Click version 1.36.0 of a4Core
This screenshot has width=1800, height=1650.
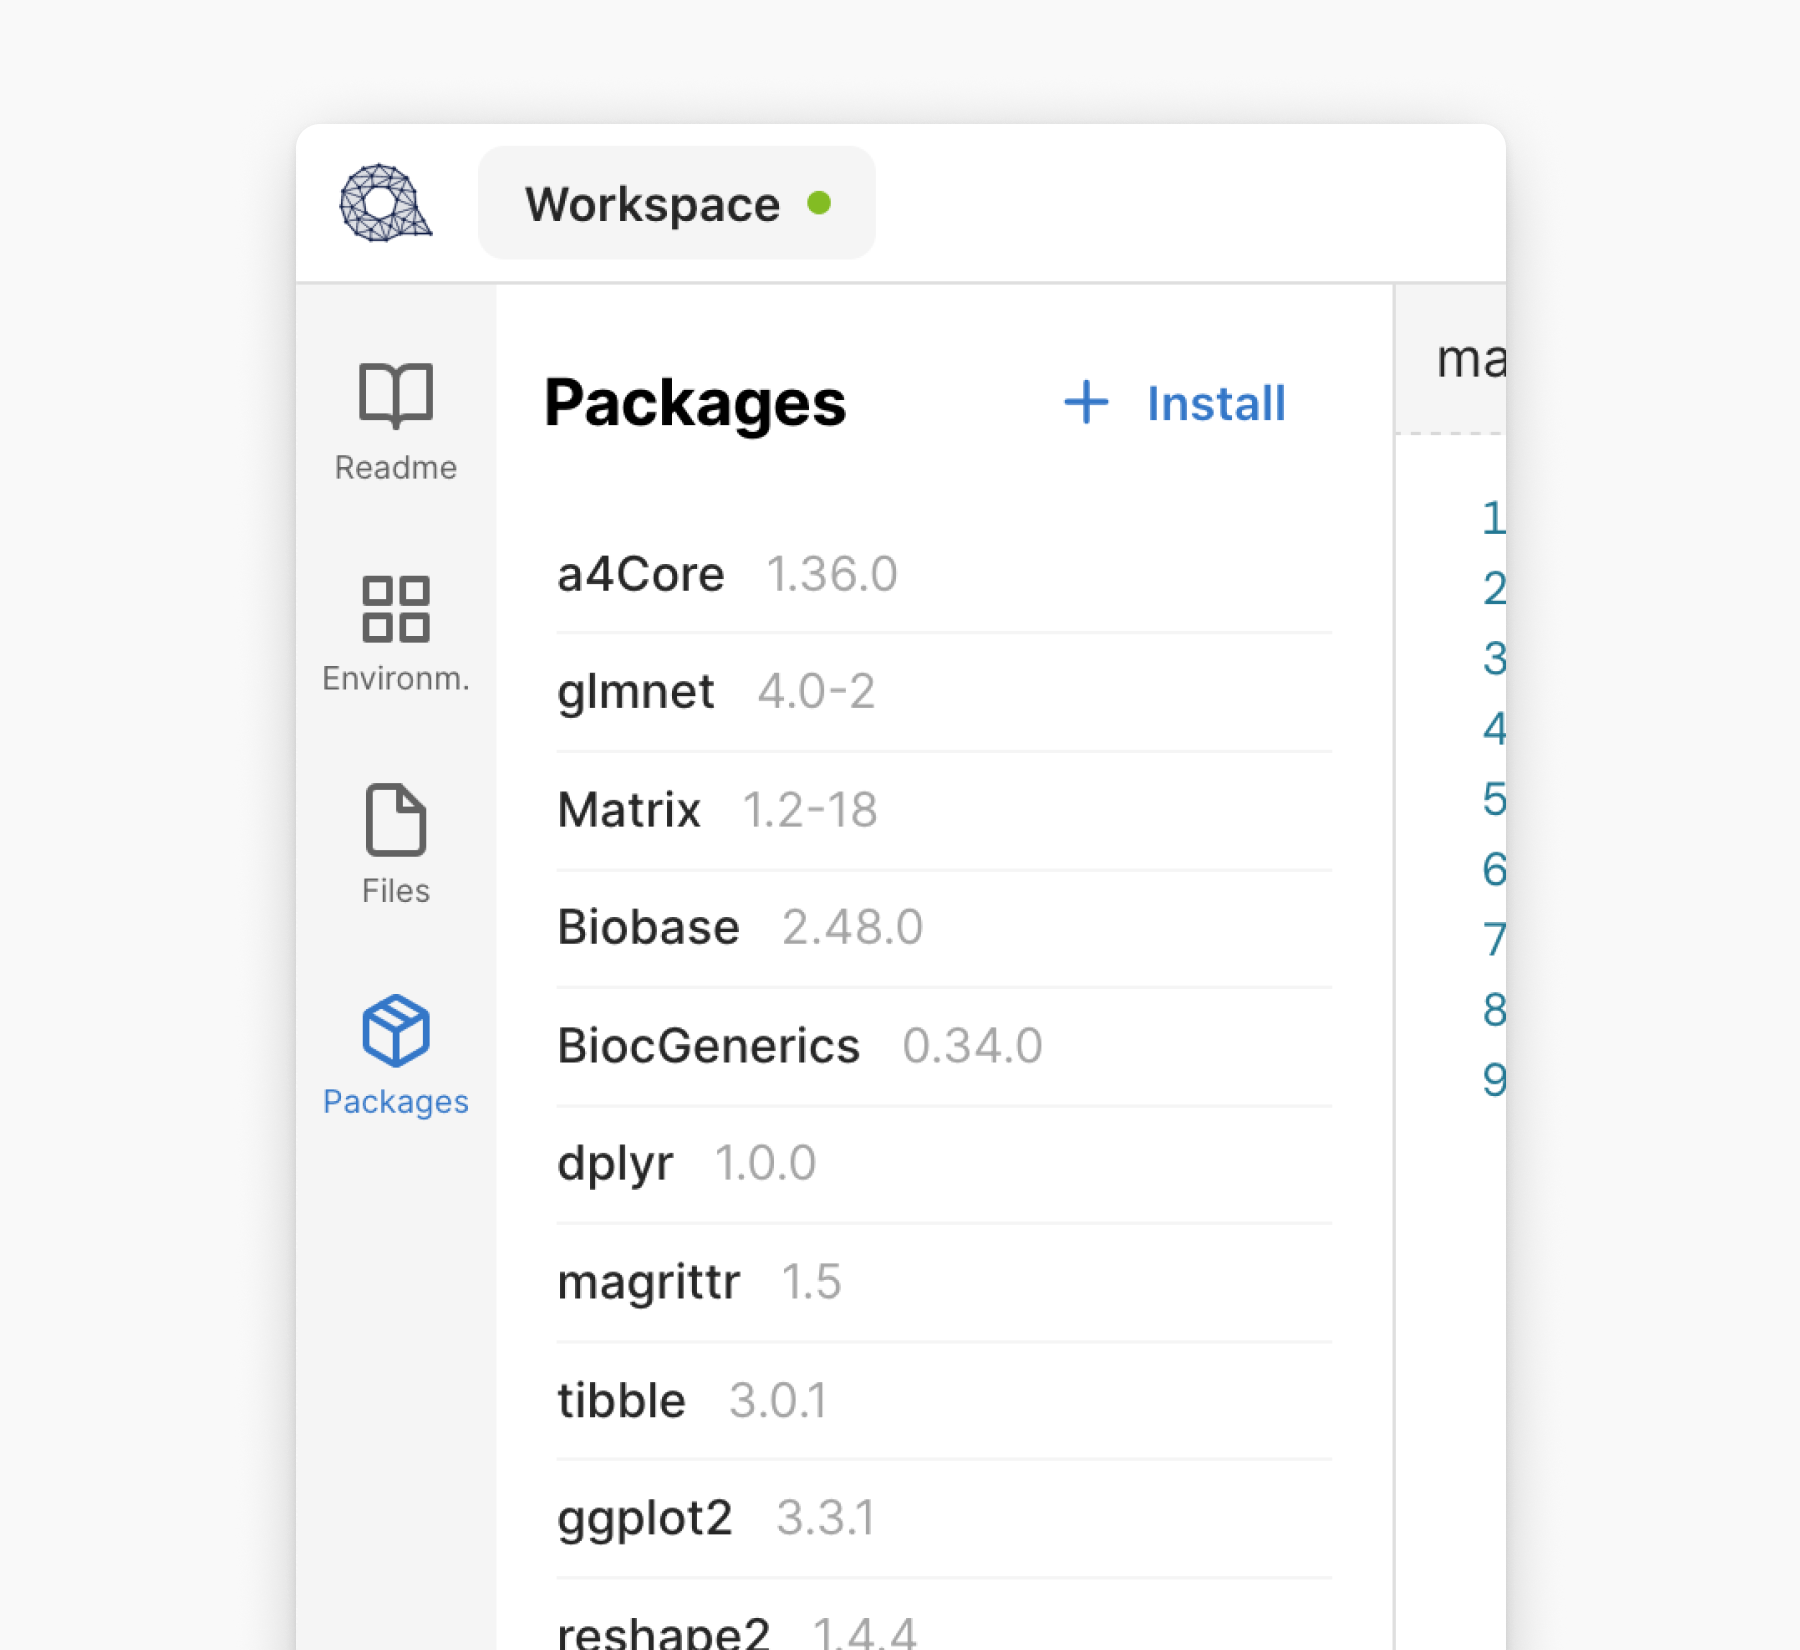tap(832, 575)
